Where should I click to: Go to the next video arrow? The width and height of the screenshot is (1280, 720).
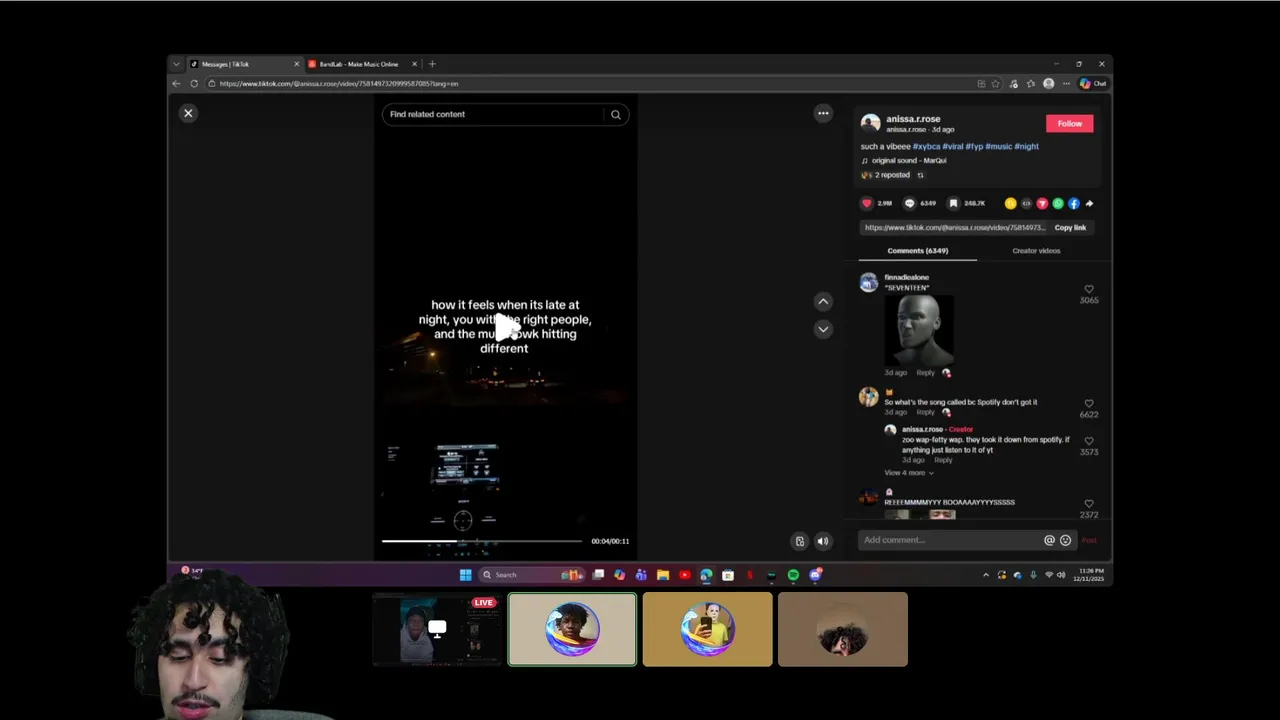(x=823, y=328)
